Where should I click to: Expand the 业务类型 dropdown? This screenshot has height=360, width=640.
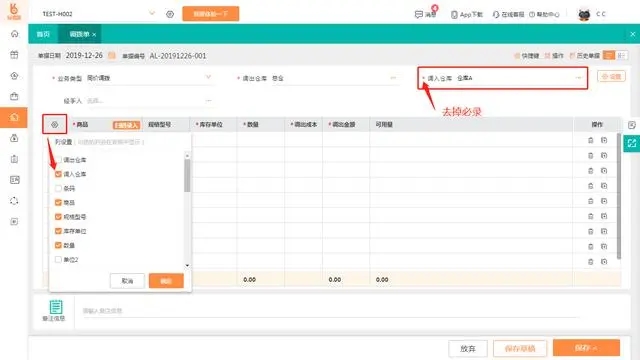(x=149, y=78)
